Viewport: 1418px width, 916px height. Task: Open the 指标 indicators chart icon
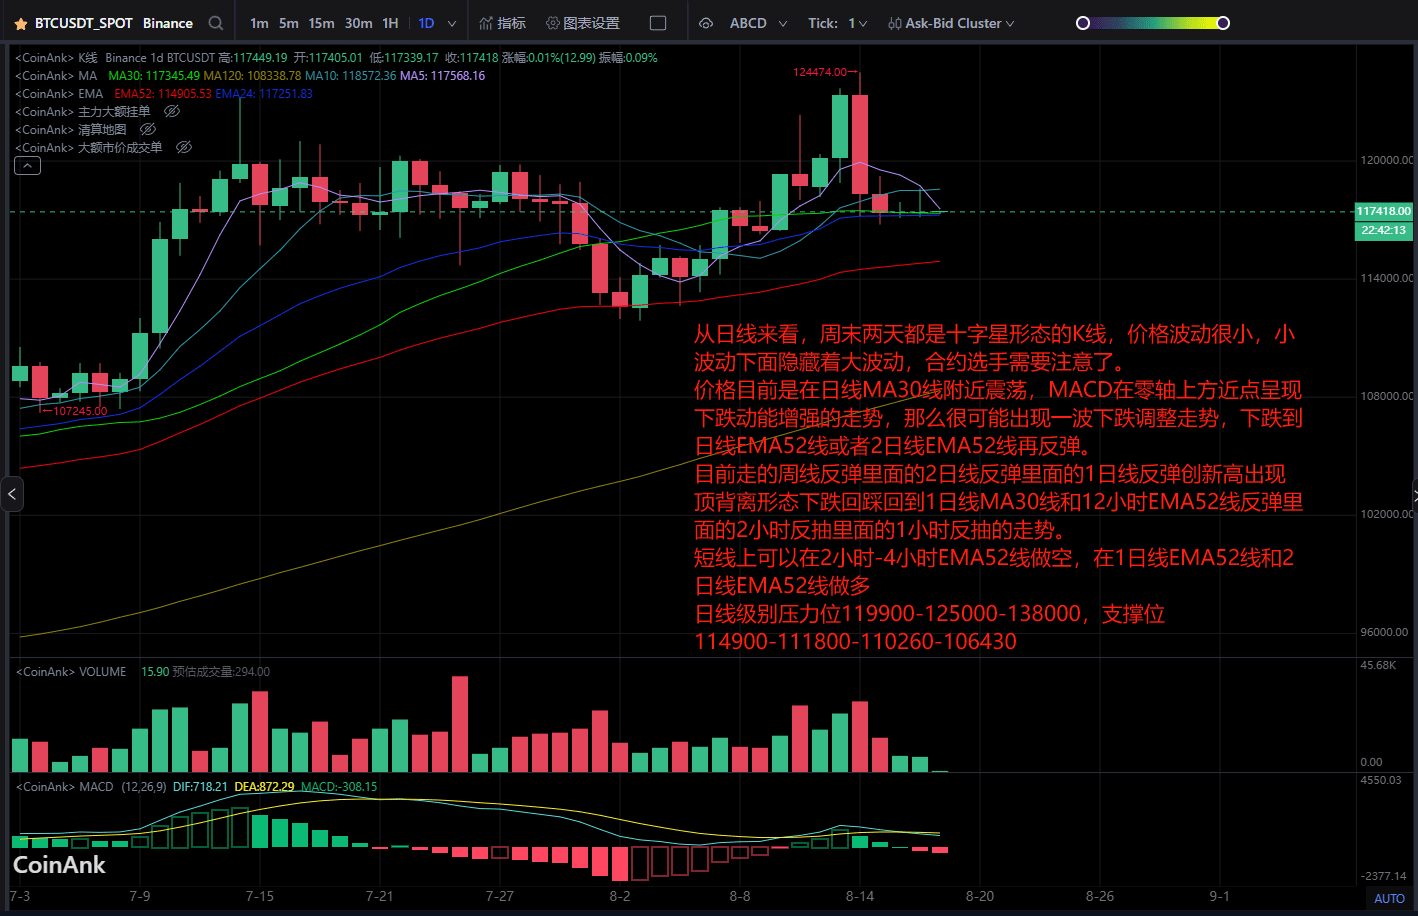(x=486, y=23)
